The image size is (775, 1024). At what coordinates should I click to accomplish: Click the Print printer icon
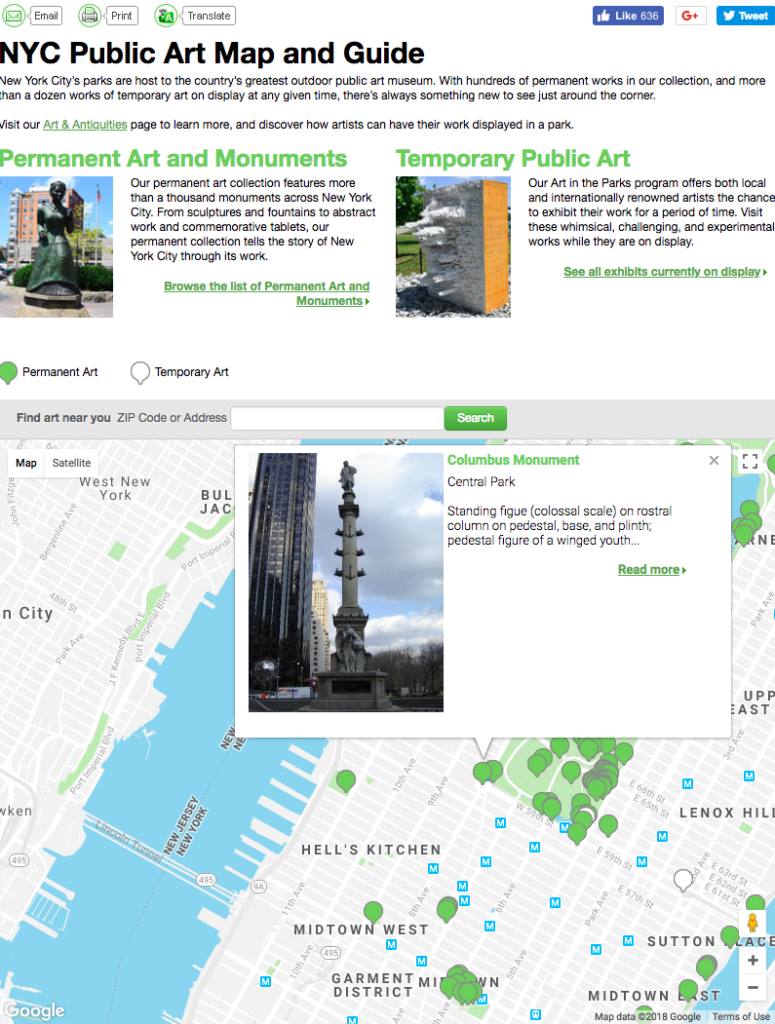[89, 15]
